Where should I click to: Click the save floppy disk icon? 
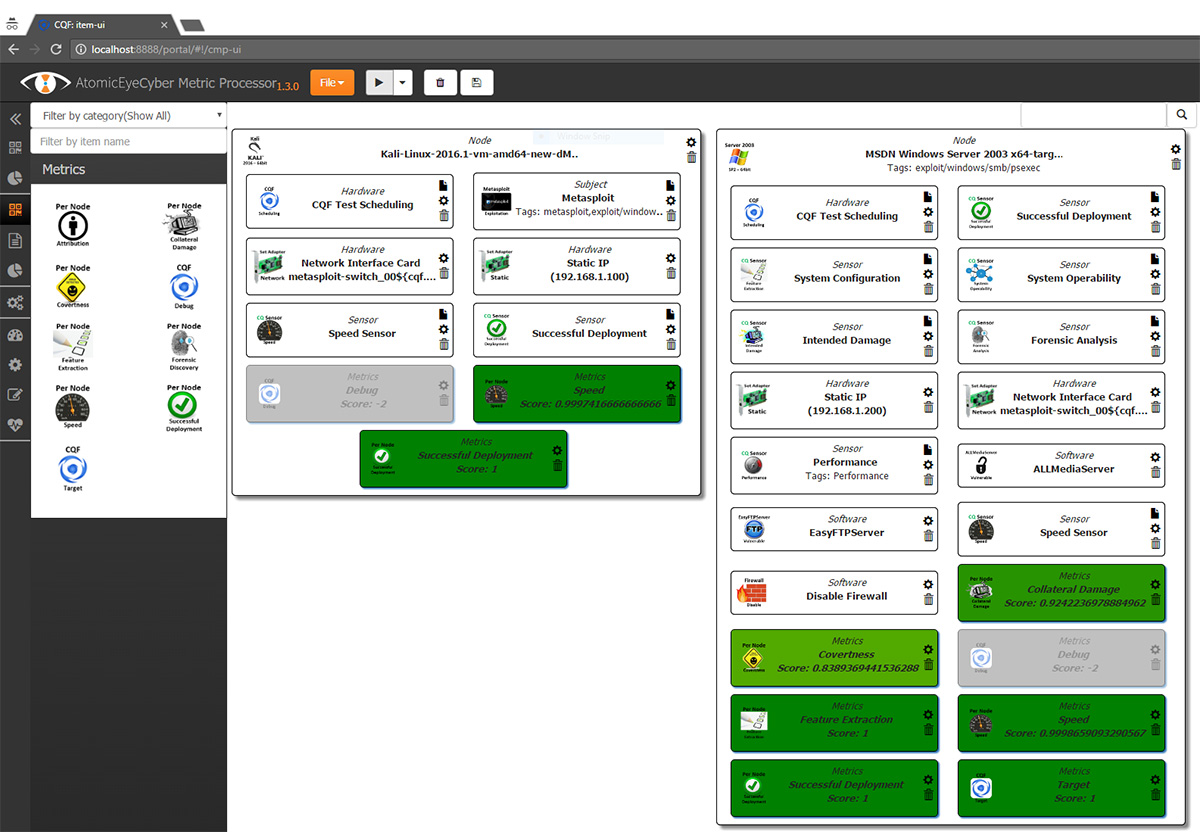(x=475, y=83)
